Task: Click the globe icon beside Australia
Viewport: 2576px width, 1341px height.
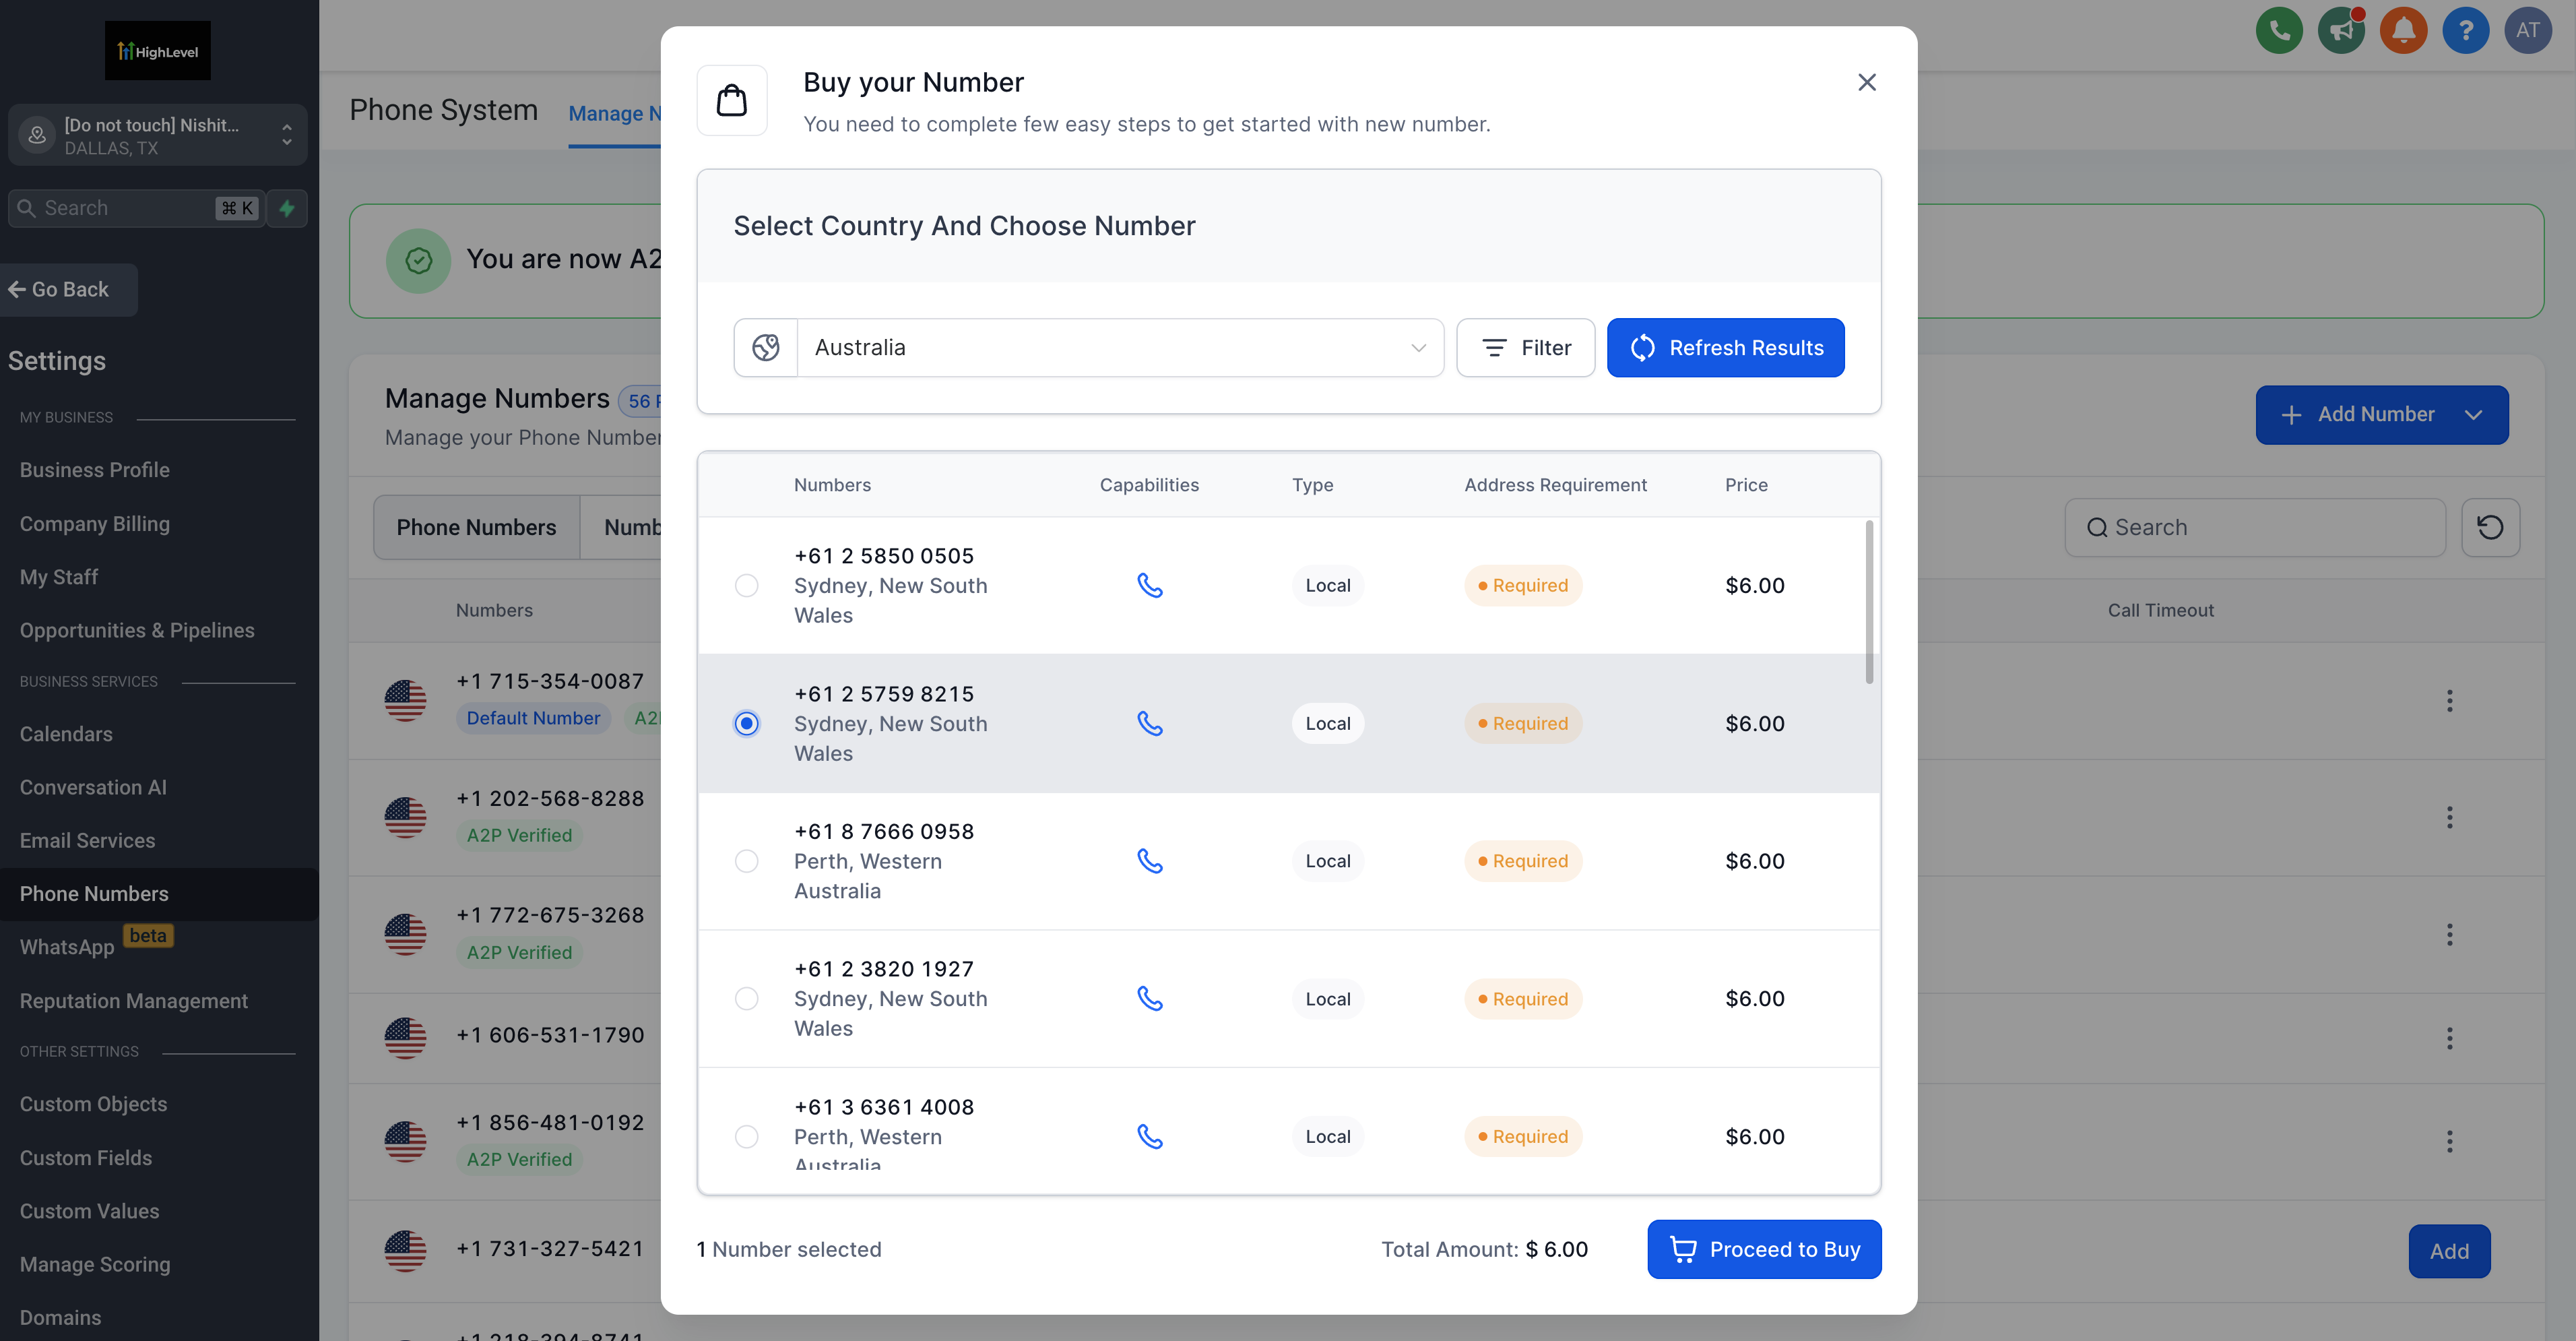Action: pos(766,348)
